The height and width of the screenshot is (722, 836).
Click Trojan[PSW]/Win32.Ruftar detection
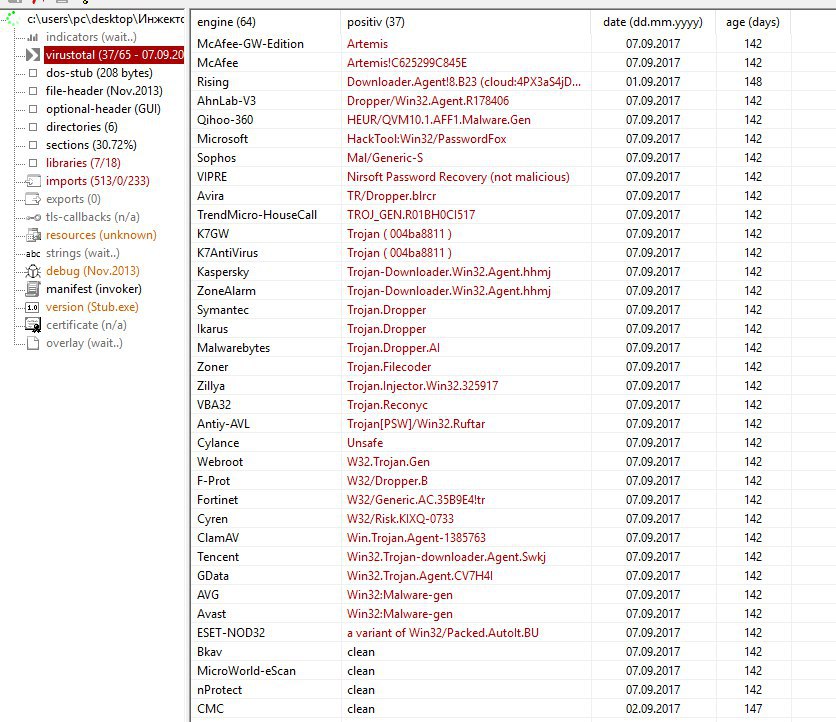416,424
